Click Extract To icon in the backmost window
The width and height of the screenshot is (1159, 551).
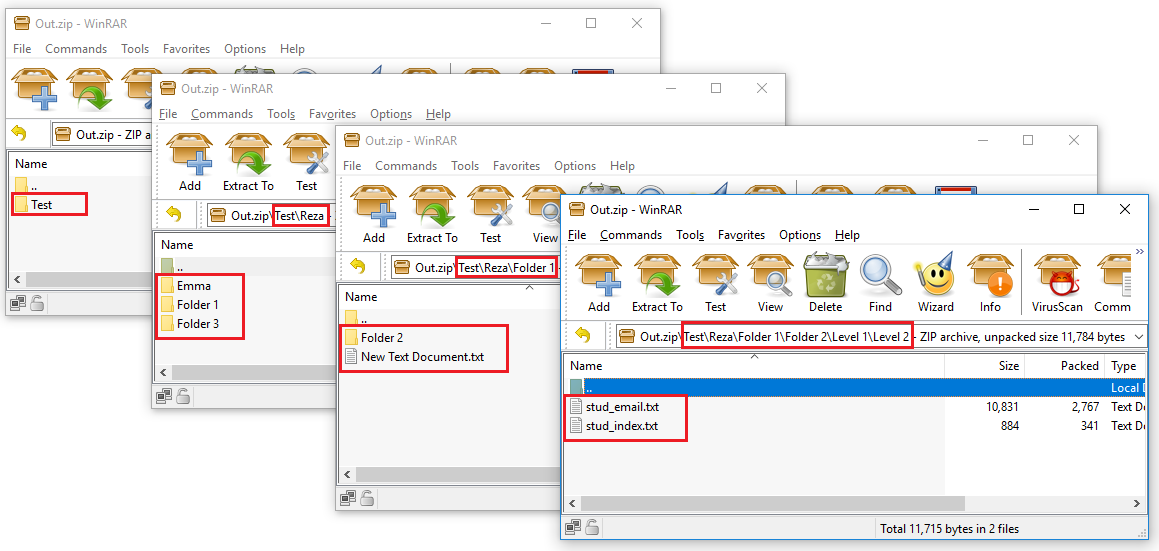[90, 87]
